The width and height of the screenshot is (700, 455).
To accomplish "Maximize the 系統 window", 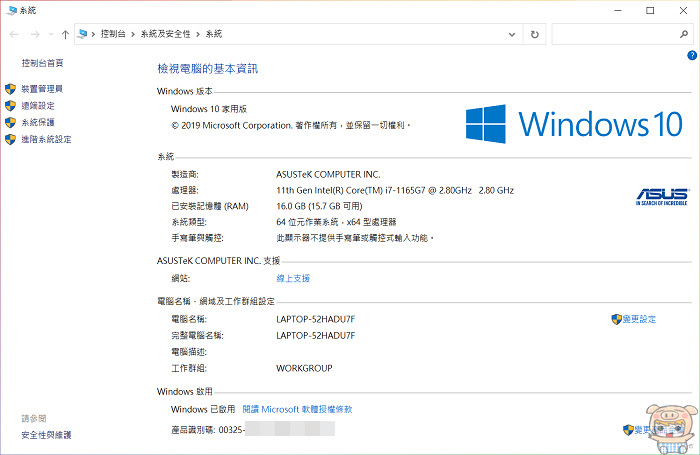I will 650,10.
